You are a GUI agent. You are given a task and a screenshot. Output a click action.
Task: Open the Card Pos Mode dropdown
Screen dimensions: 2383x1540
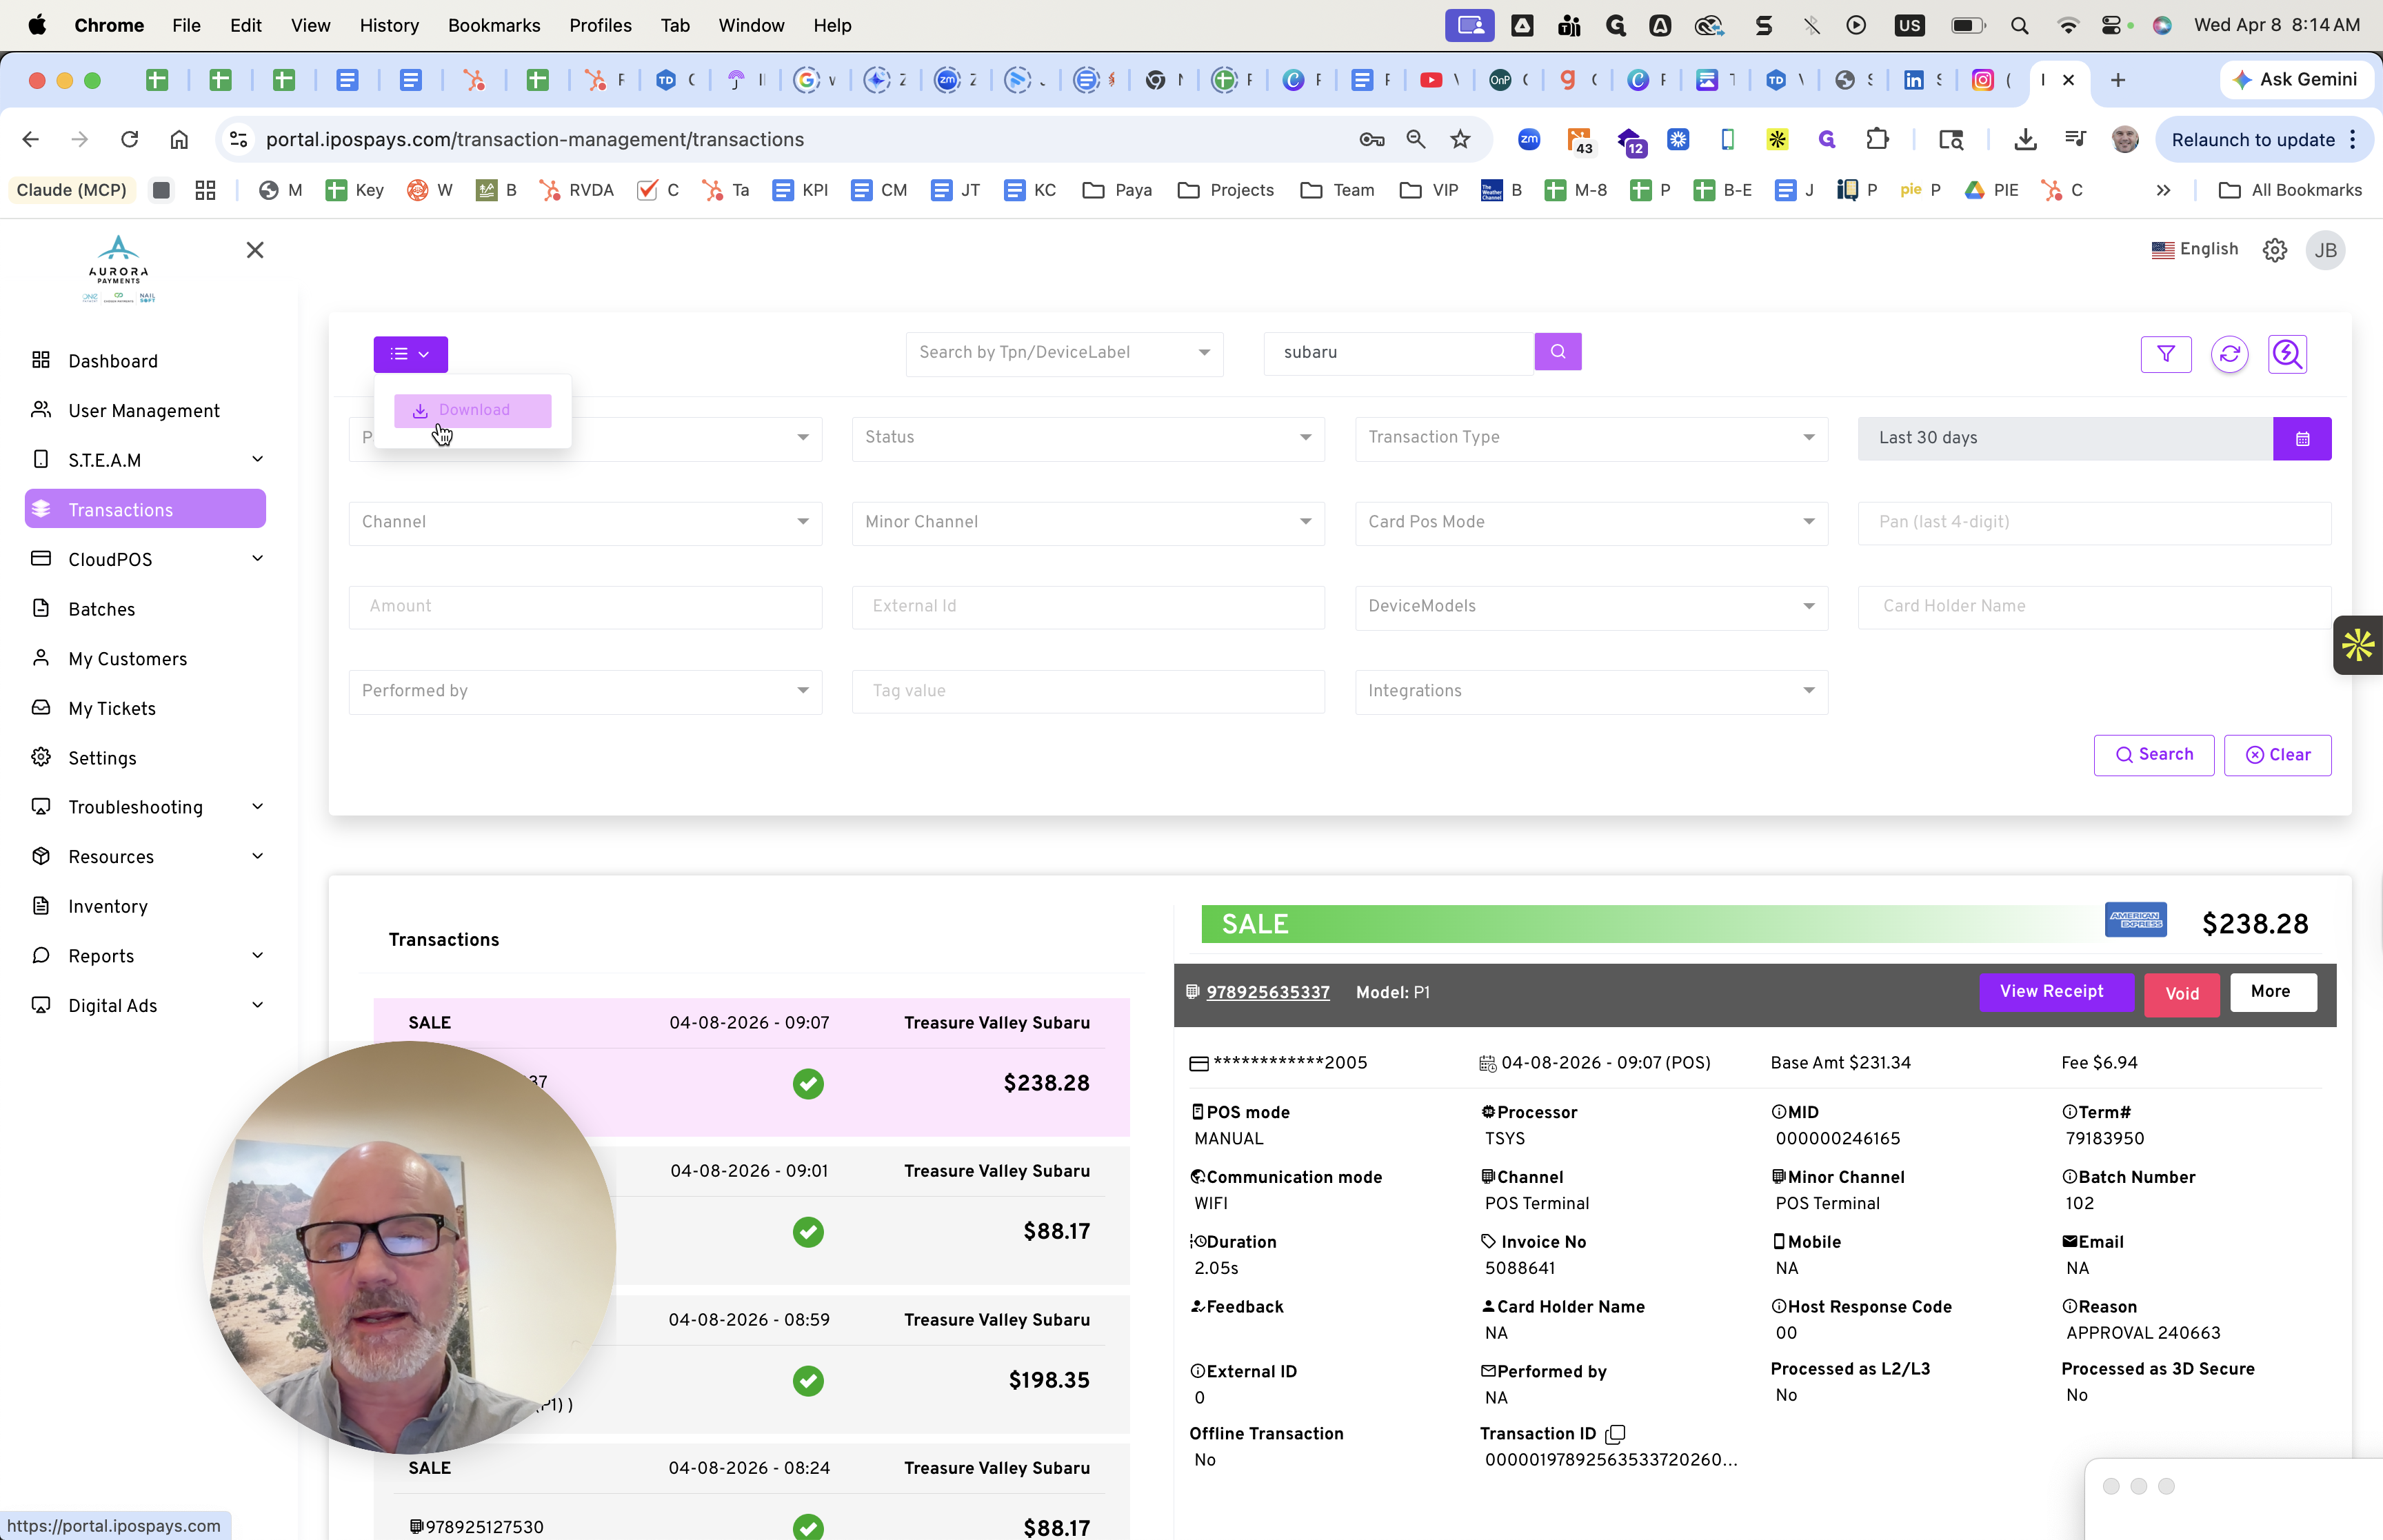(x=1590, y=522)
